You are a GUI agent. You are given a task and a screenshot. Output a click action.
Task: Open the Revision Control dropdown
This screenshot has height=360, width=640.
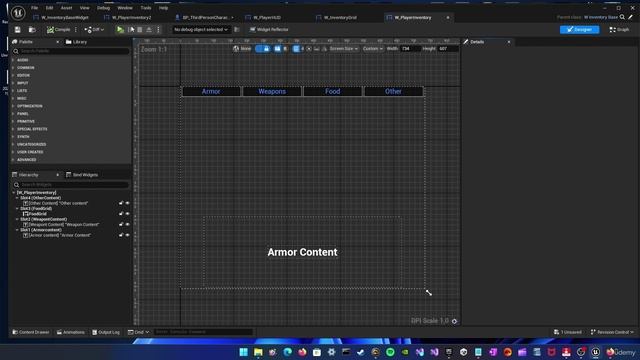pyautogui.click(x=612, y=332)
